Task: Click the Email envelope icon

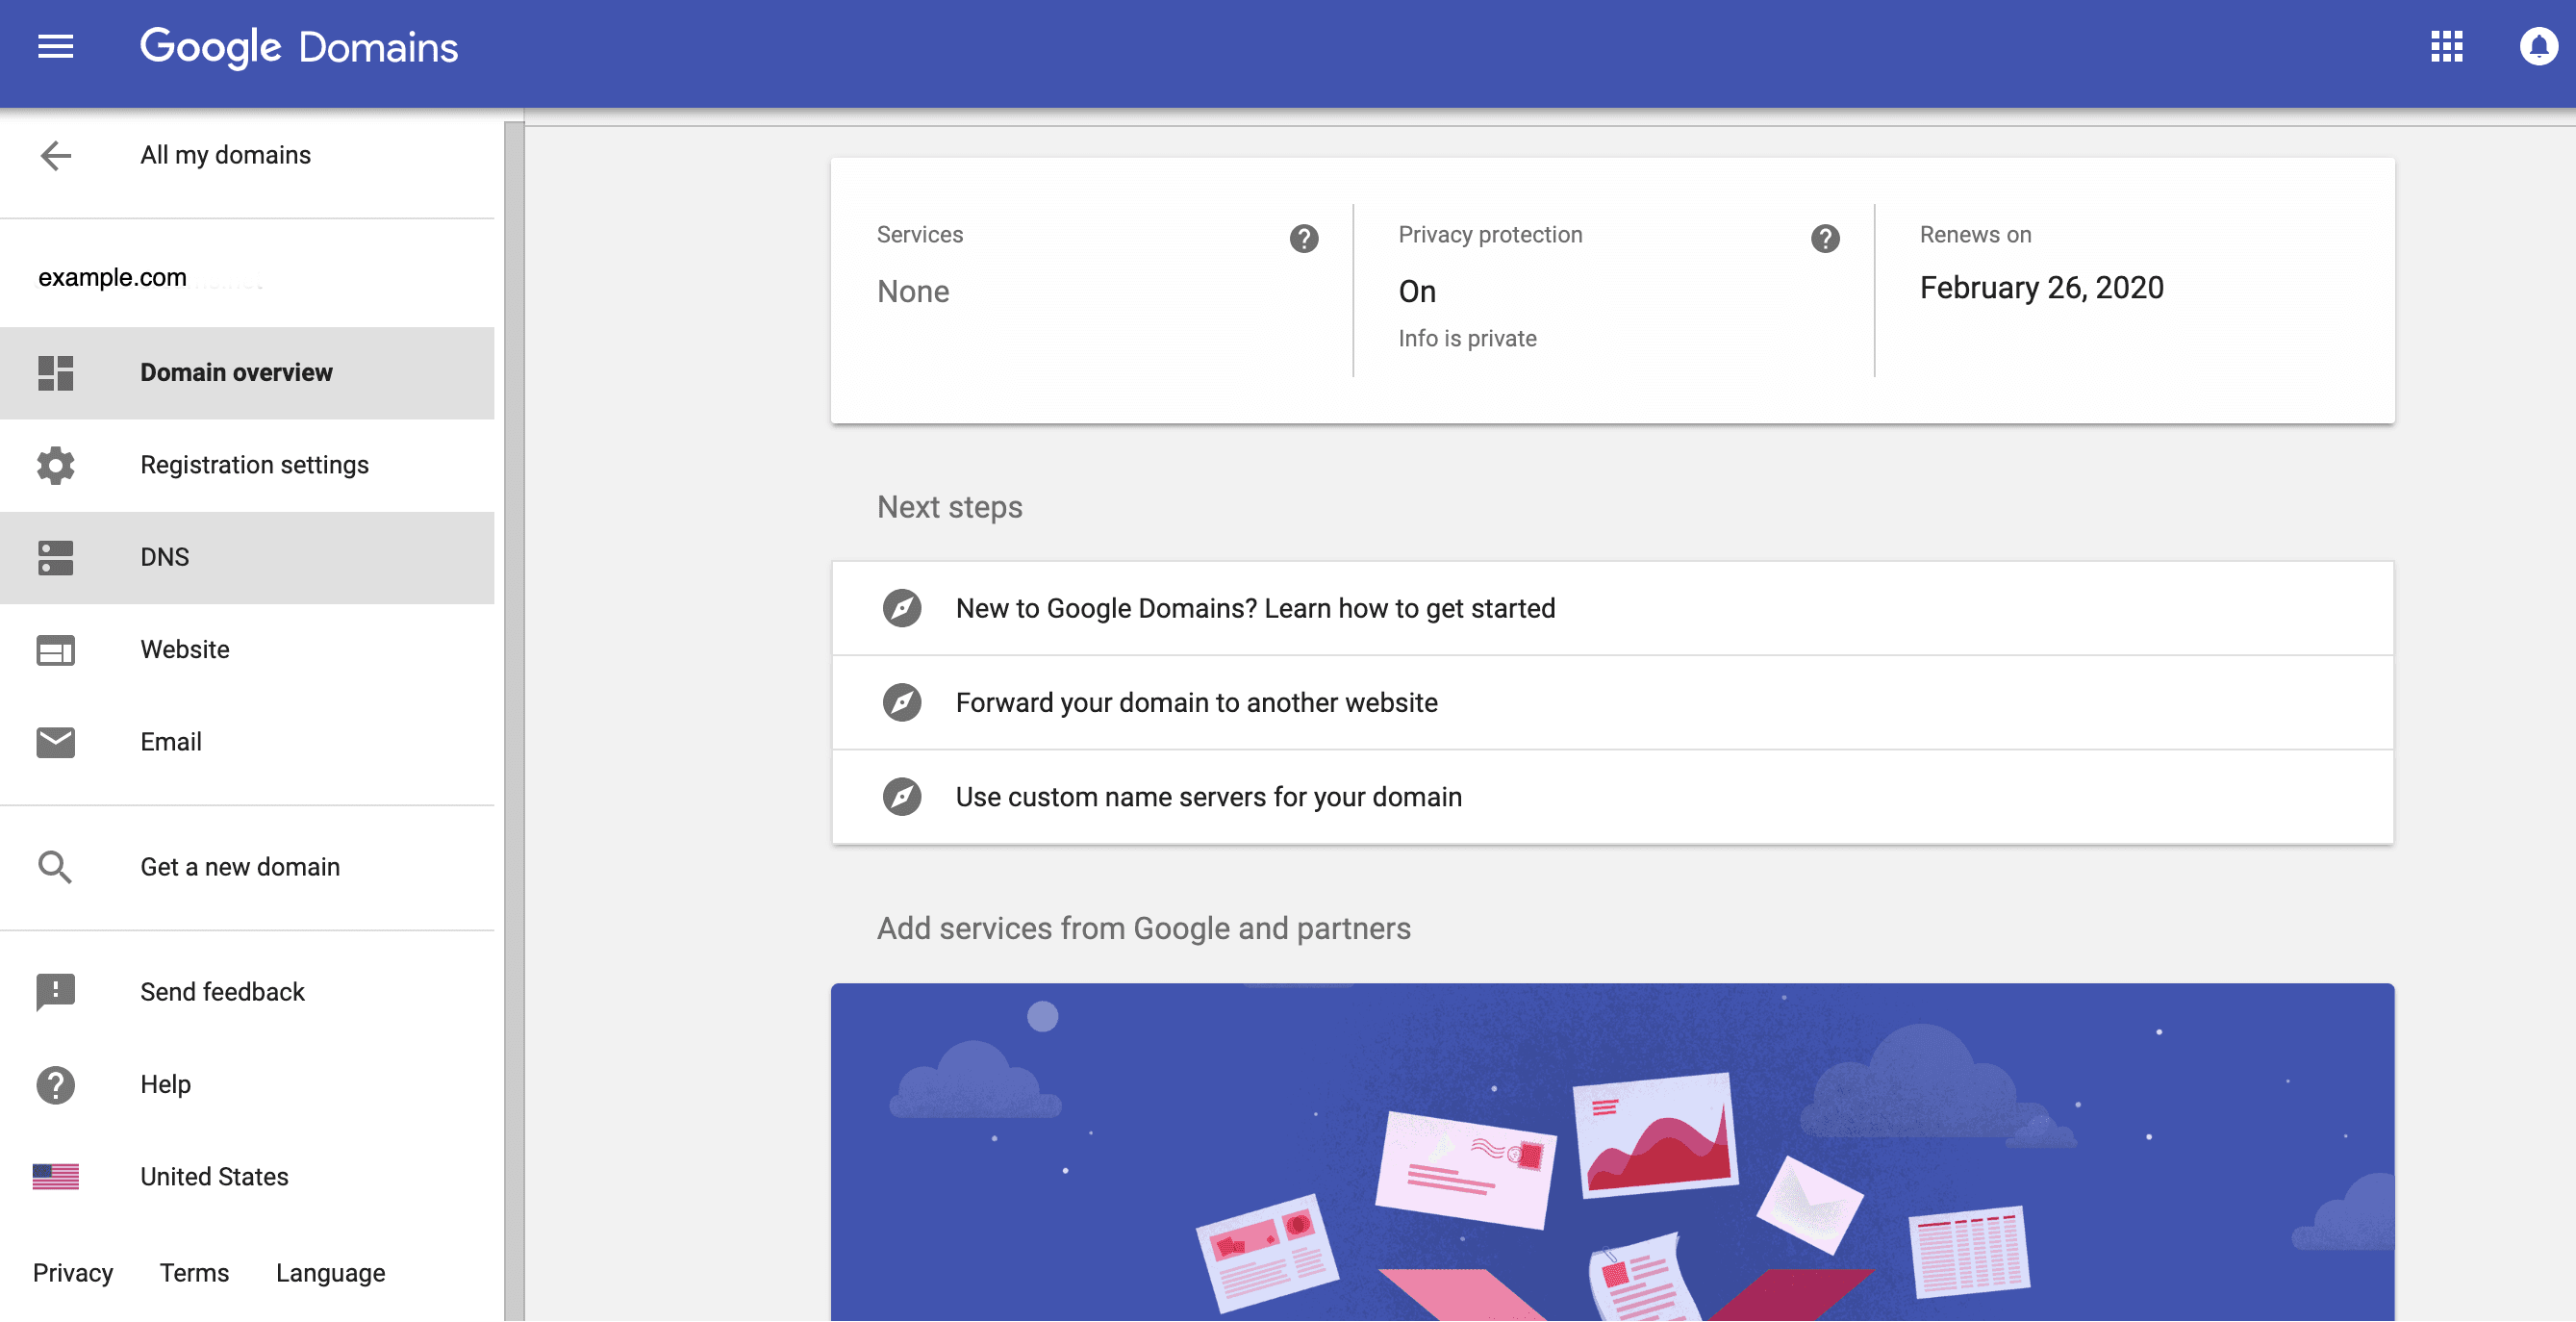Action: coord(56,742)
